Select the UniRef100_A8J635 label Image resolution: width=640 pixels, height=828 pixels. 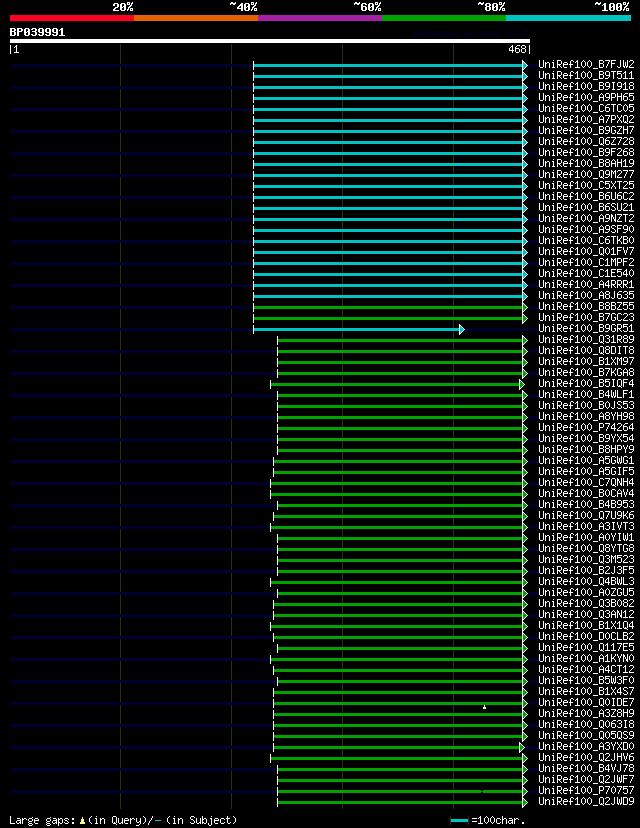pyautogui.click(x=586, y=296)
